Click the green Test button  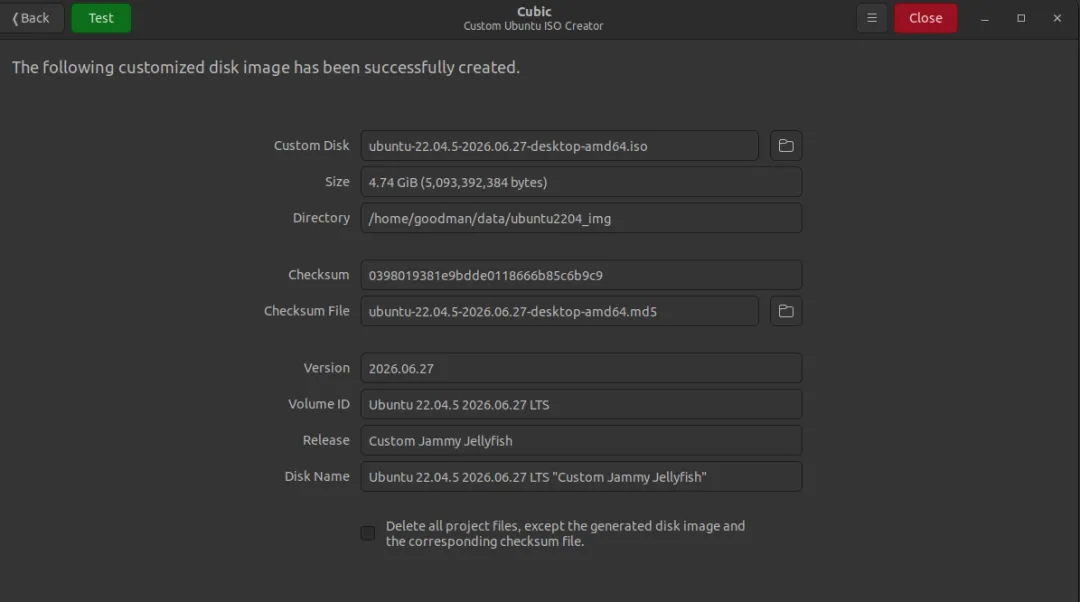(101, 19)
